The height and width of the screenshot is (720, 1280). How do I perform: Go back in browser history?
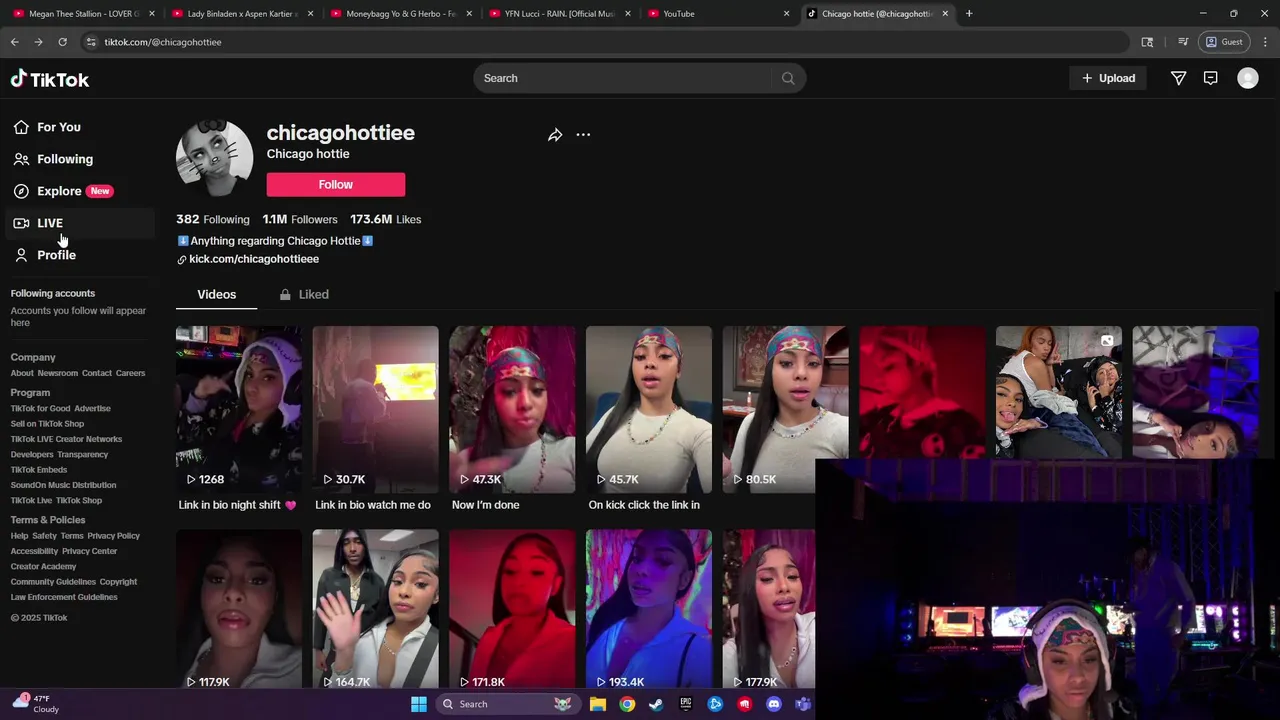pyautogui.click(x=14, y=42)
